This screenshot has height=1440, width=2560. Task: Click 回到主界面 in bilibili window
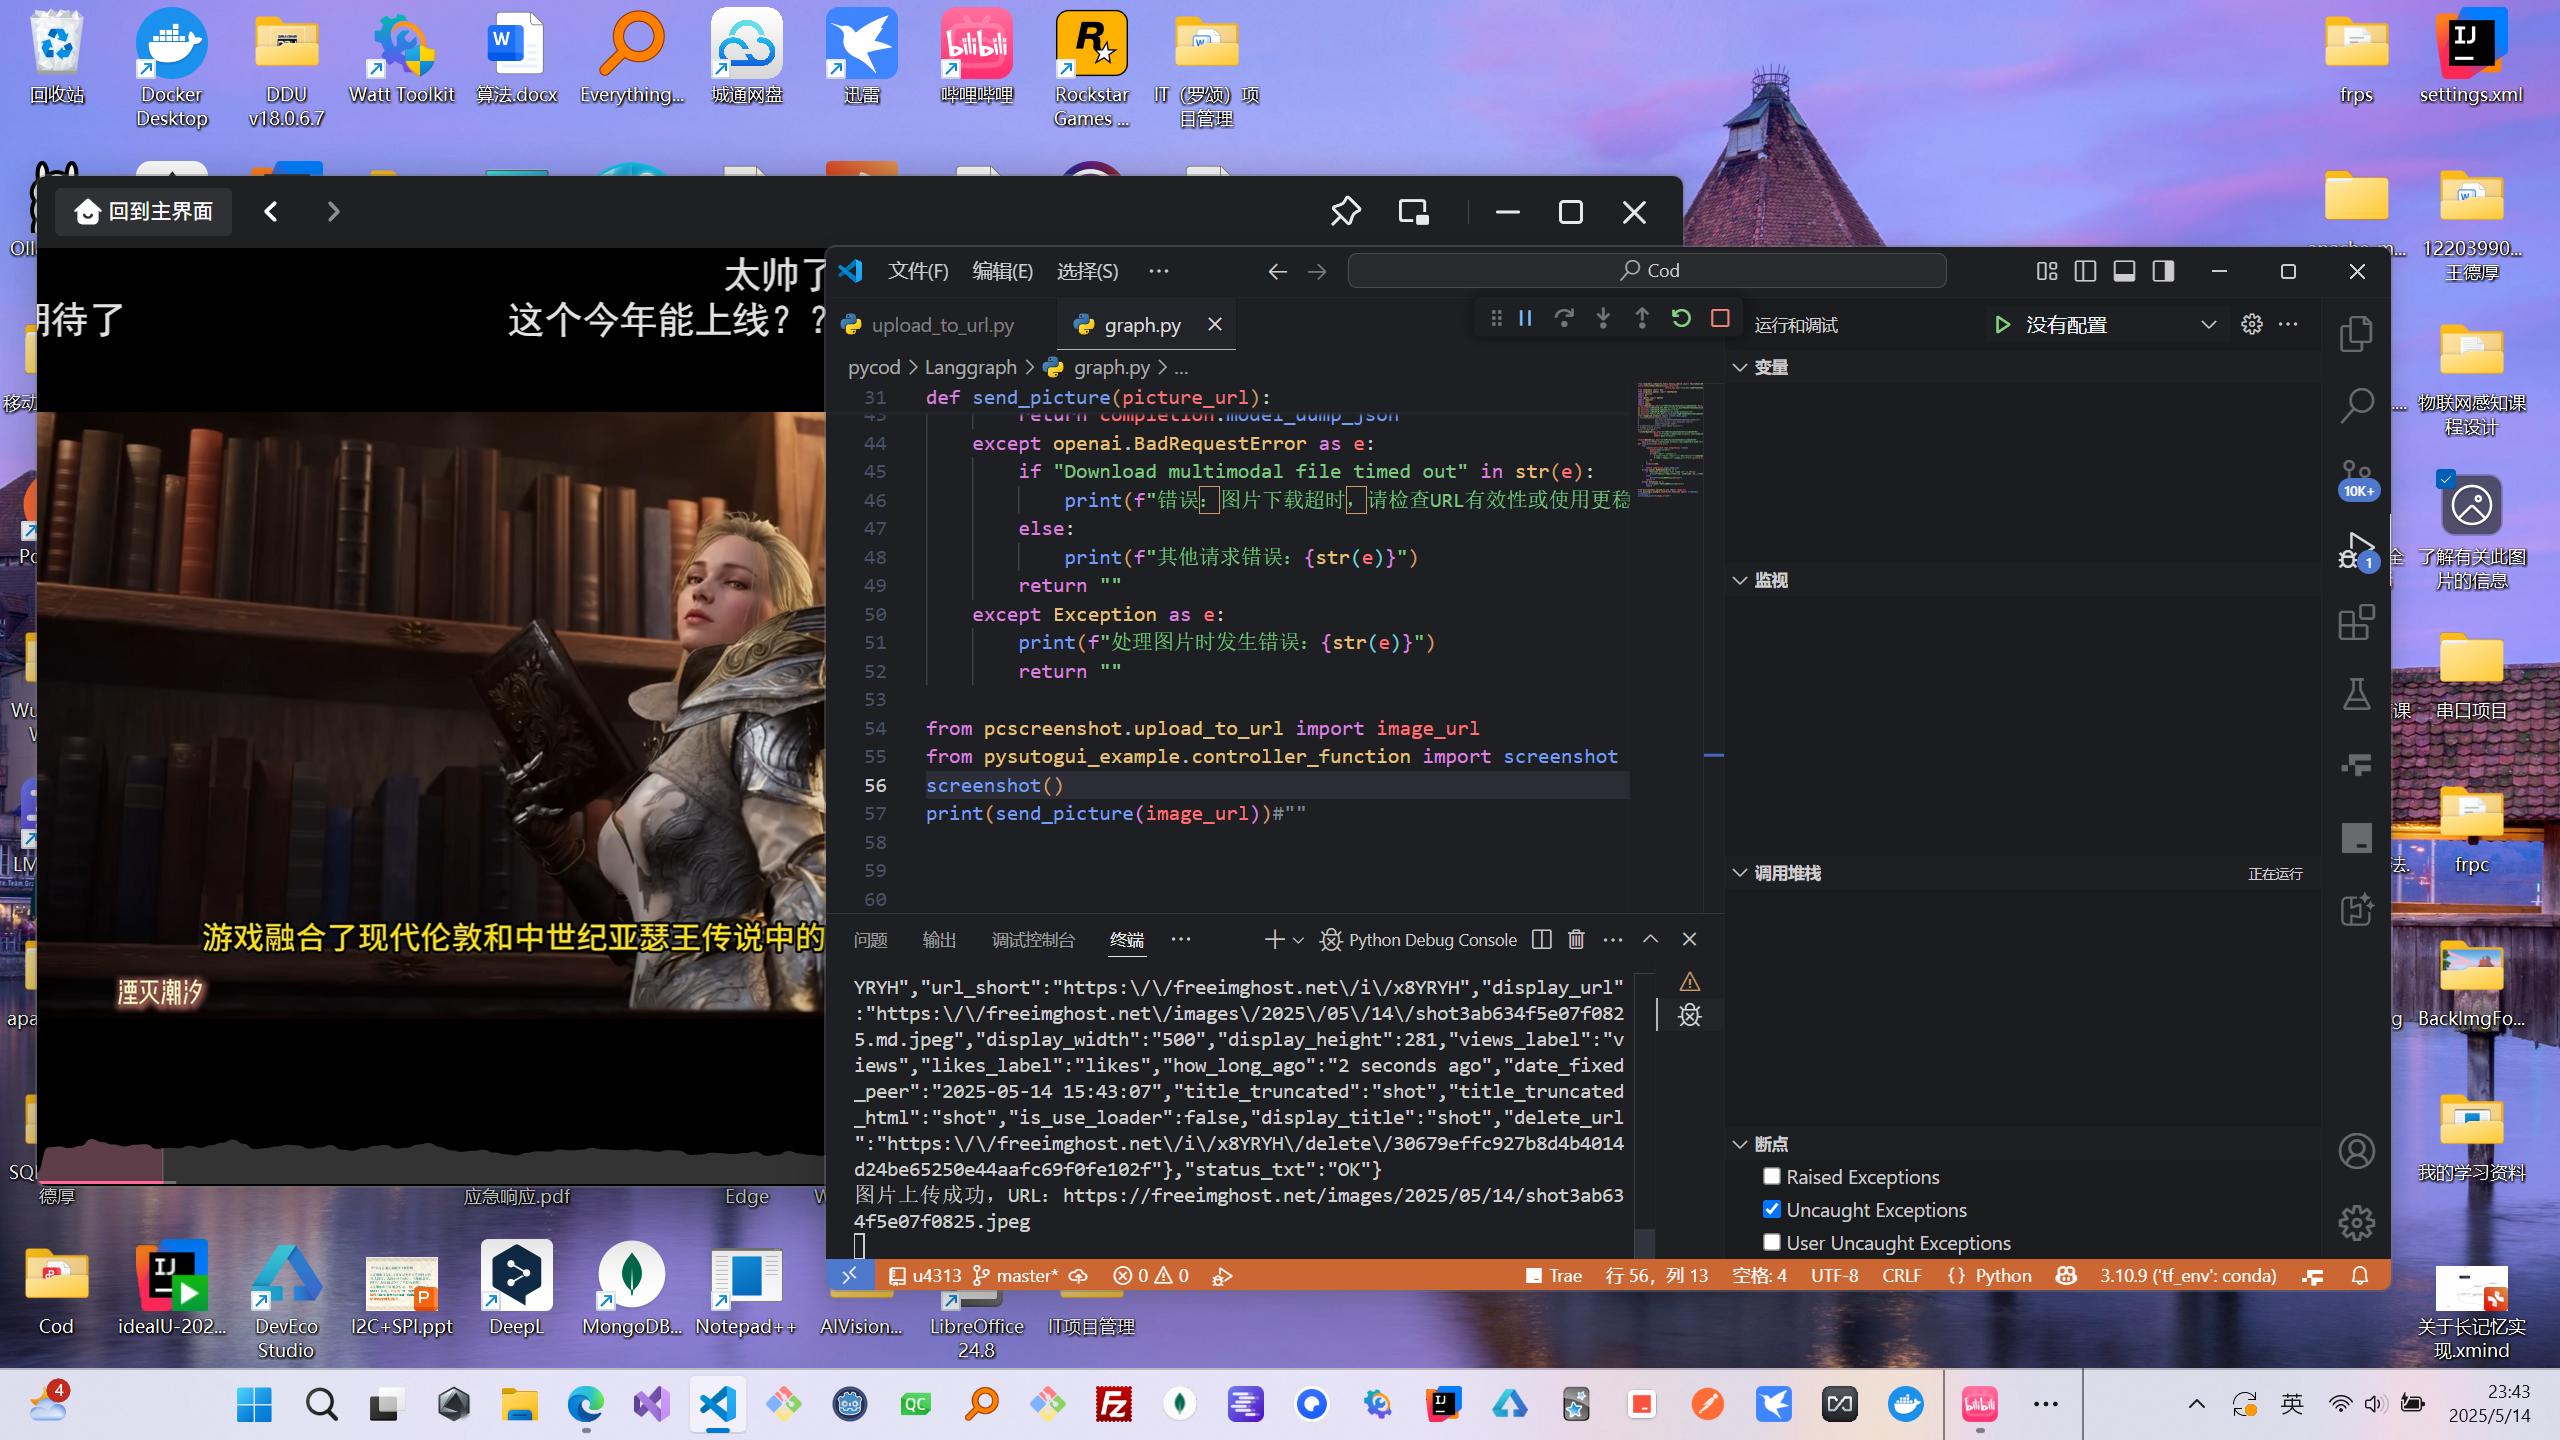click(144, 212)
